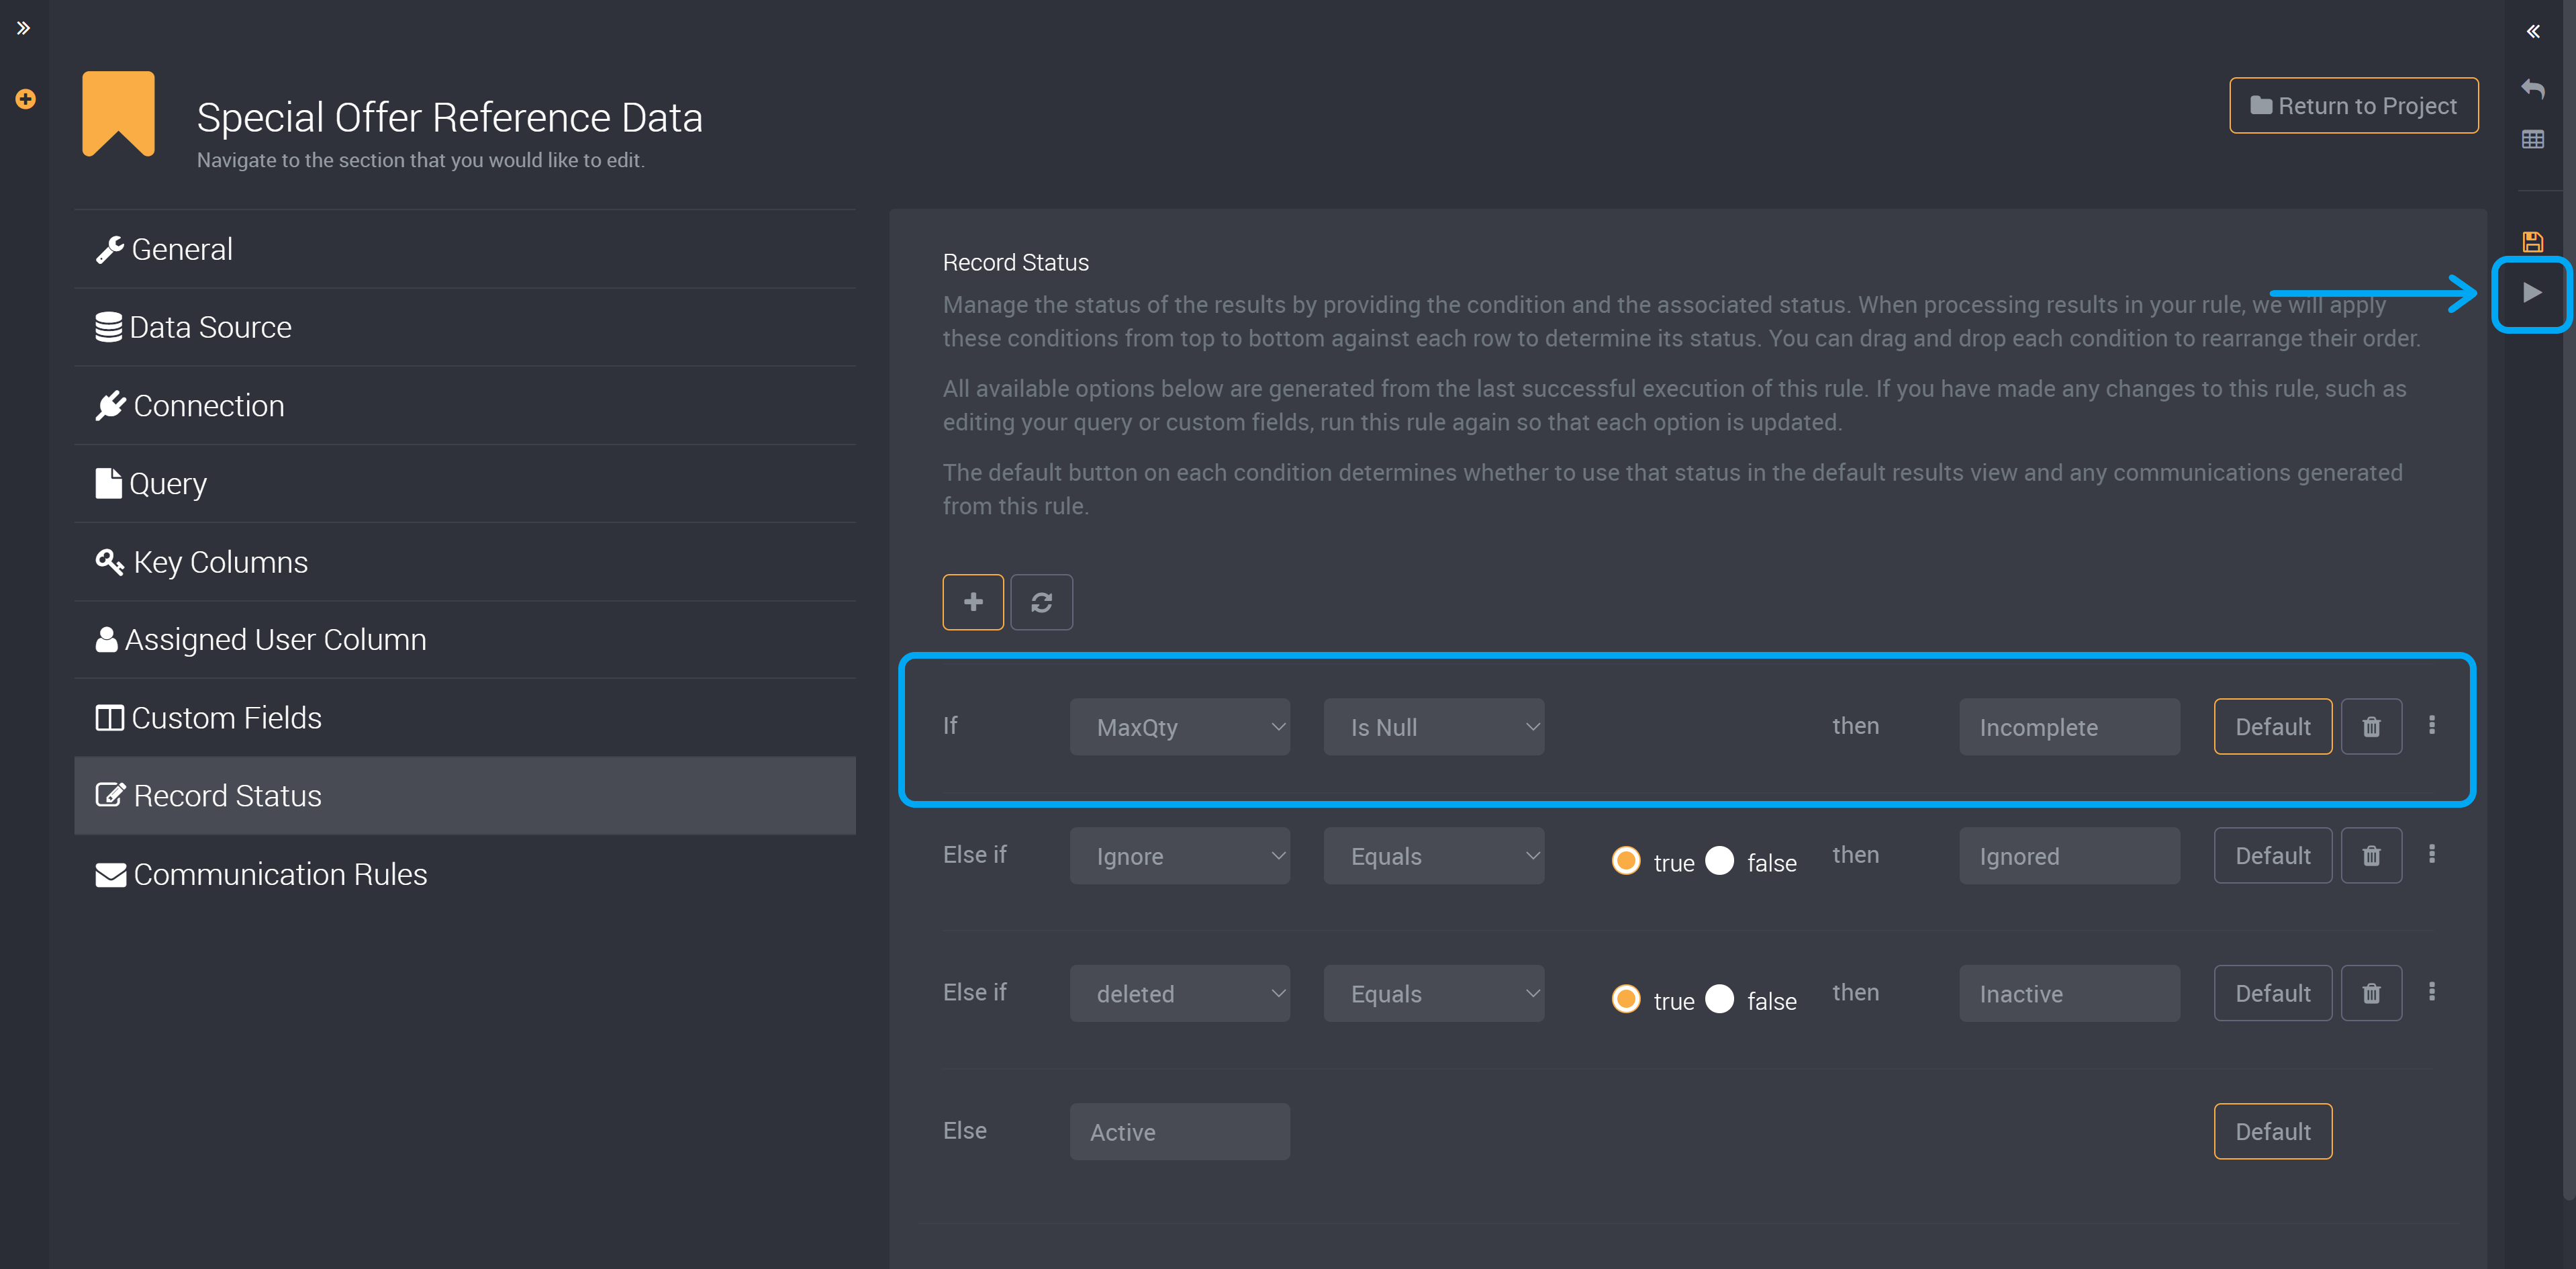Image resolution: width=2576 pixels, height=1269 pixels.
Task: Add a new condition with plus button
Action: point(973,602)
